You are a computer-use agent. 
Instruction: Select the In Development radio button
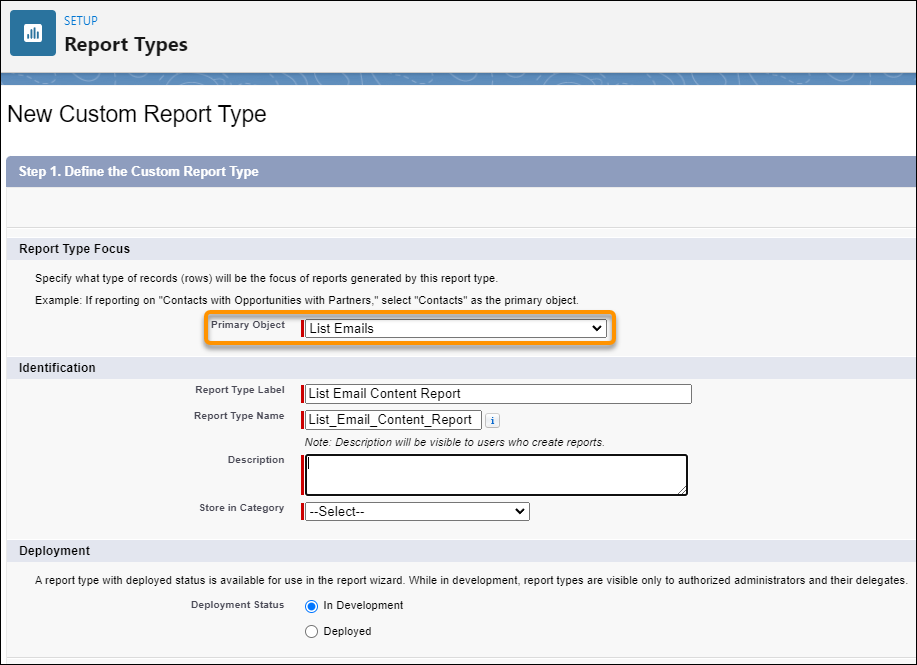(311, 606)
